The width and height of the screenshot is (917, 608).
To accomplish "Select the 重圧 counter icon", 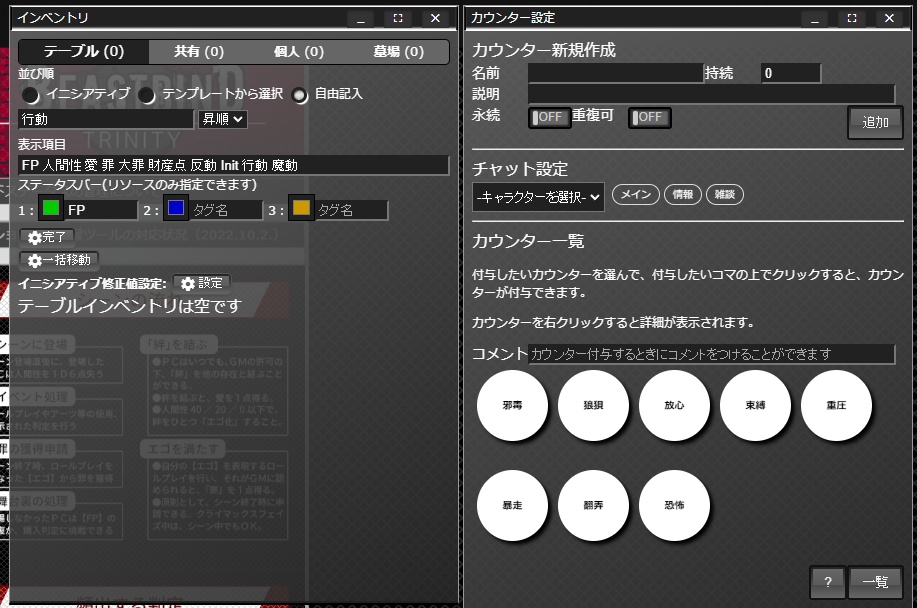I will [836, 405].
